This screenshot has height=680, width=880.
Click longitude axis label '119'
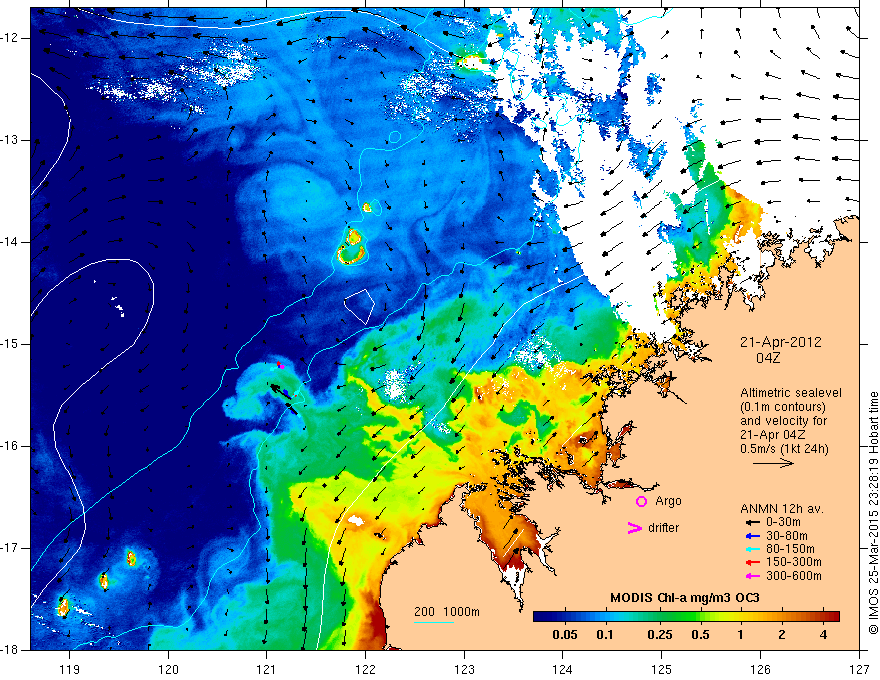tap(69, 669)
